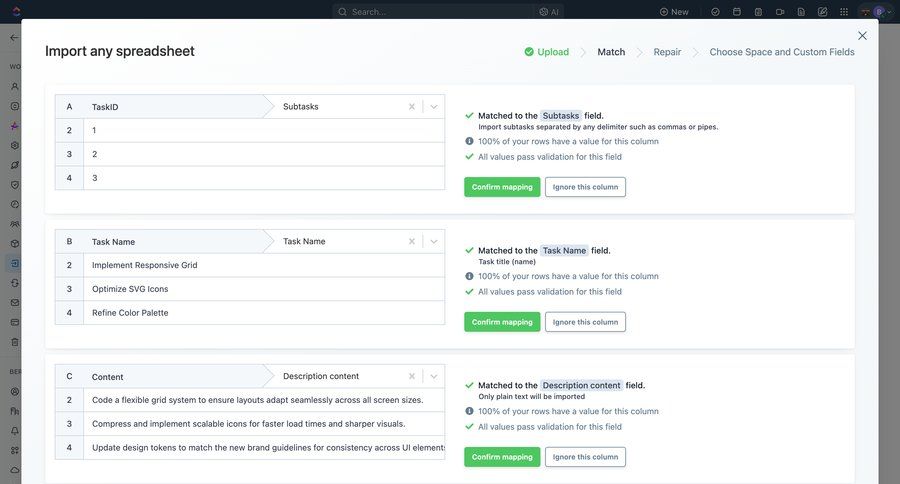This screenshot has height=484, width=900.
Task: Click the 'Update design tokens' cell
Action: pyautogui.click(x=264, y=448)
